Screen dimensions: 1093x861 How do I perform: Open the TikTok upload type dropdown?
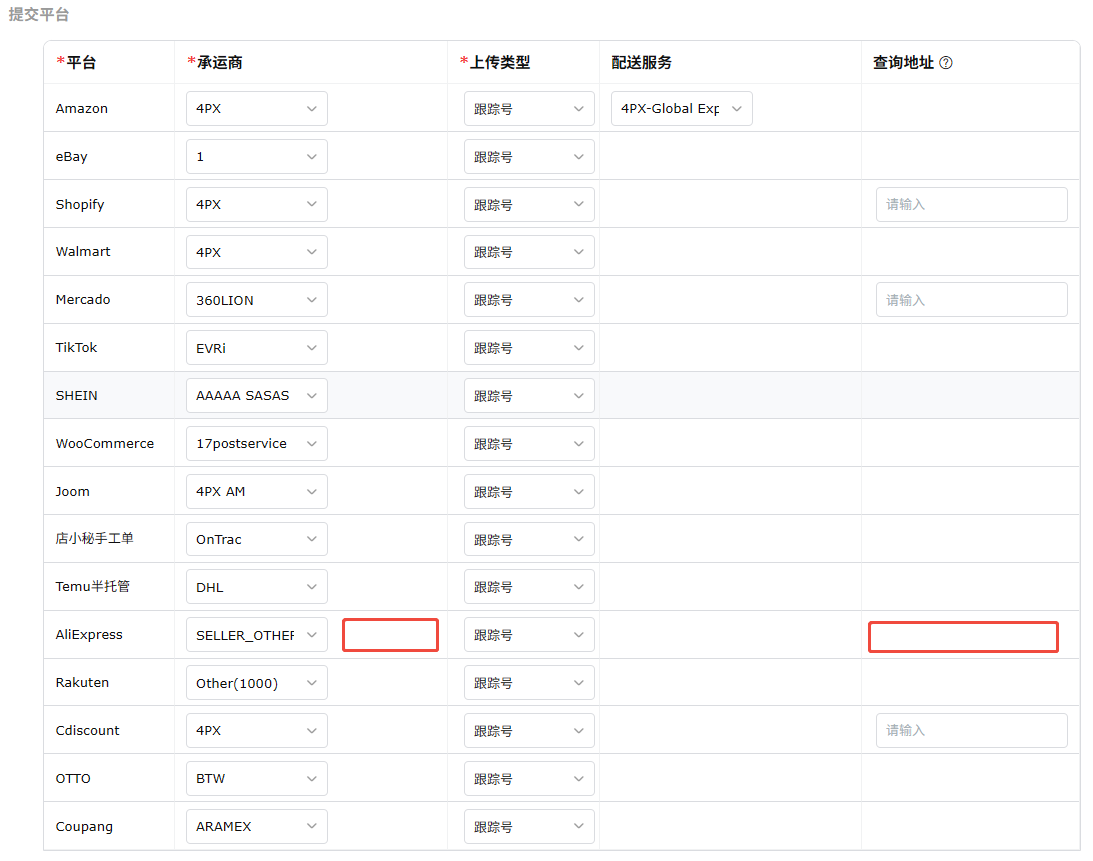tap(529, 348)
